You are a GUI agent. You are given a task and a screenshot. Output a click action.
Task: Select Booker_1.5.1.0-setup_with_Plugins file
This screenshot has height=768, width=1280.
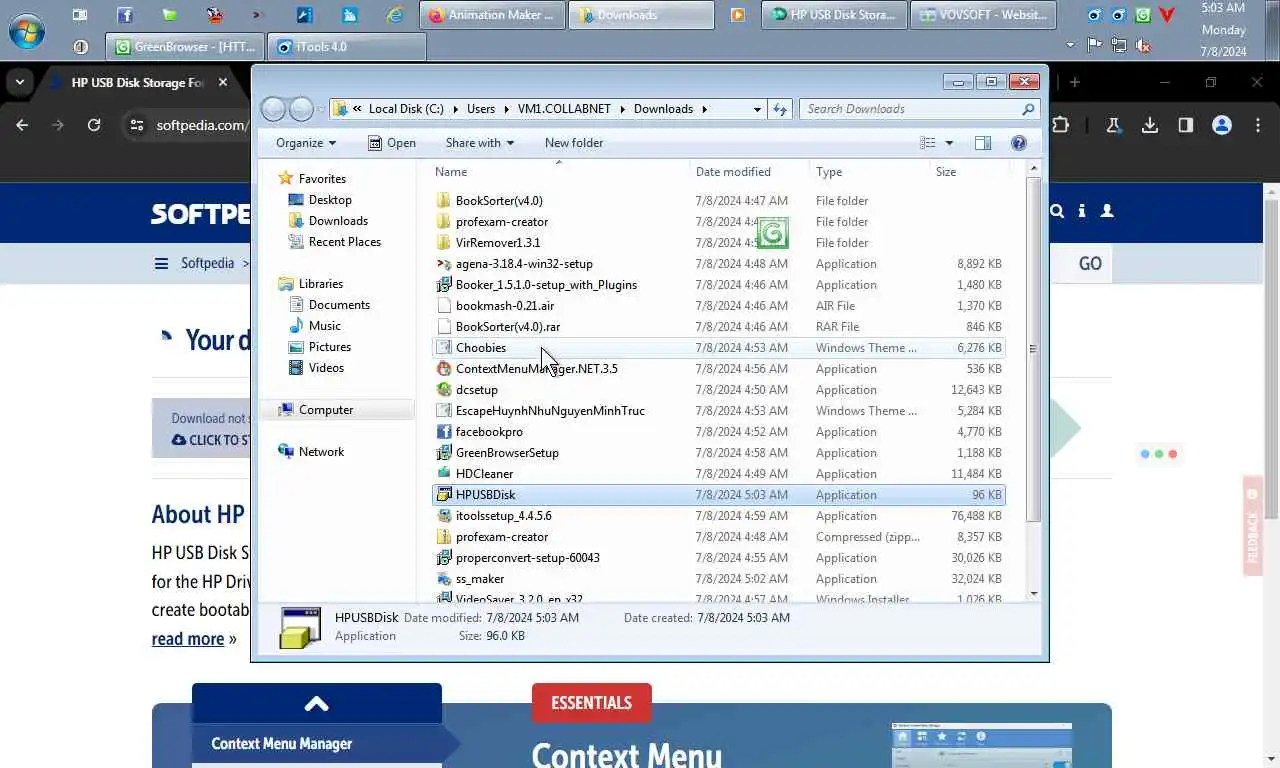tap(546, 284)
